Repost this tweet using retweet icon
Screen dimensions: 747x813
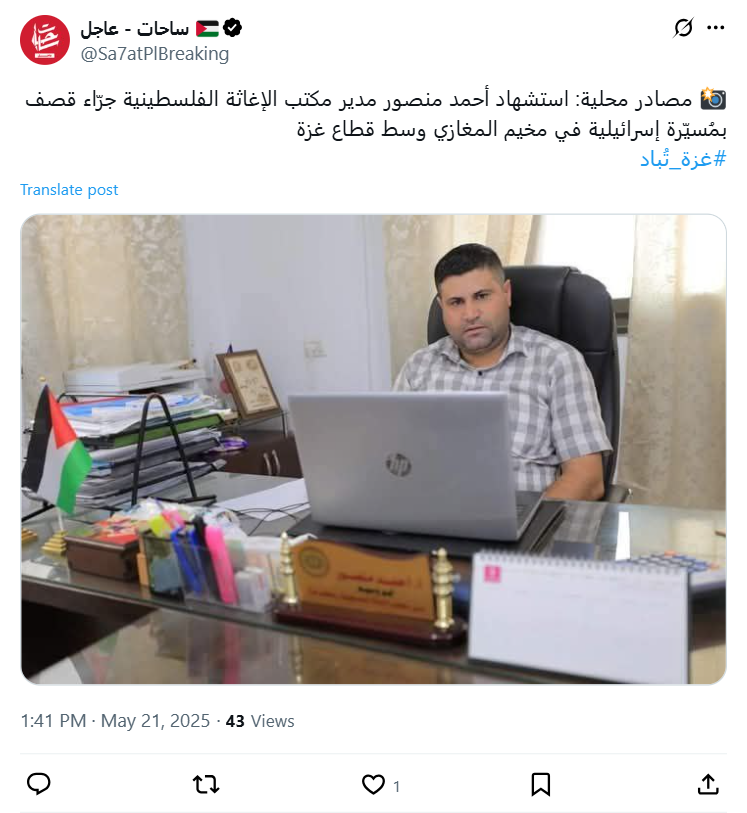(x=206, y=784)
